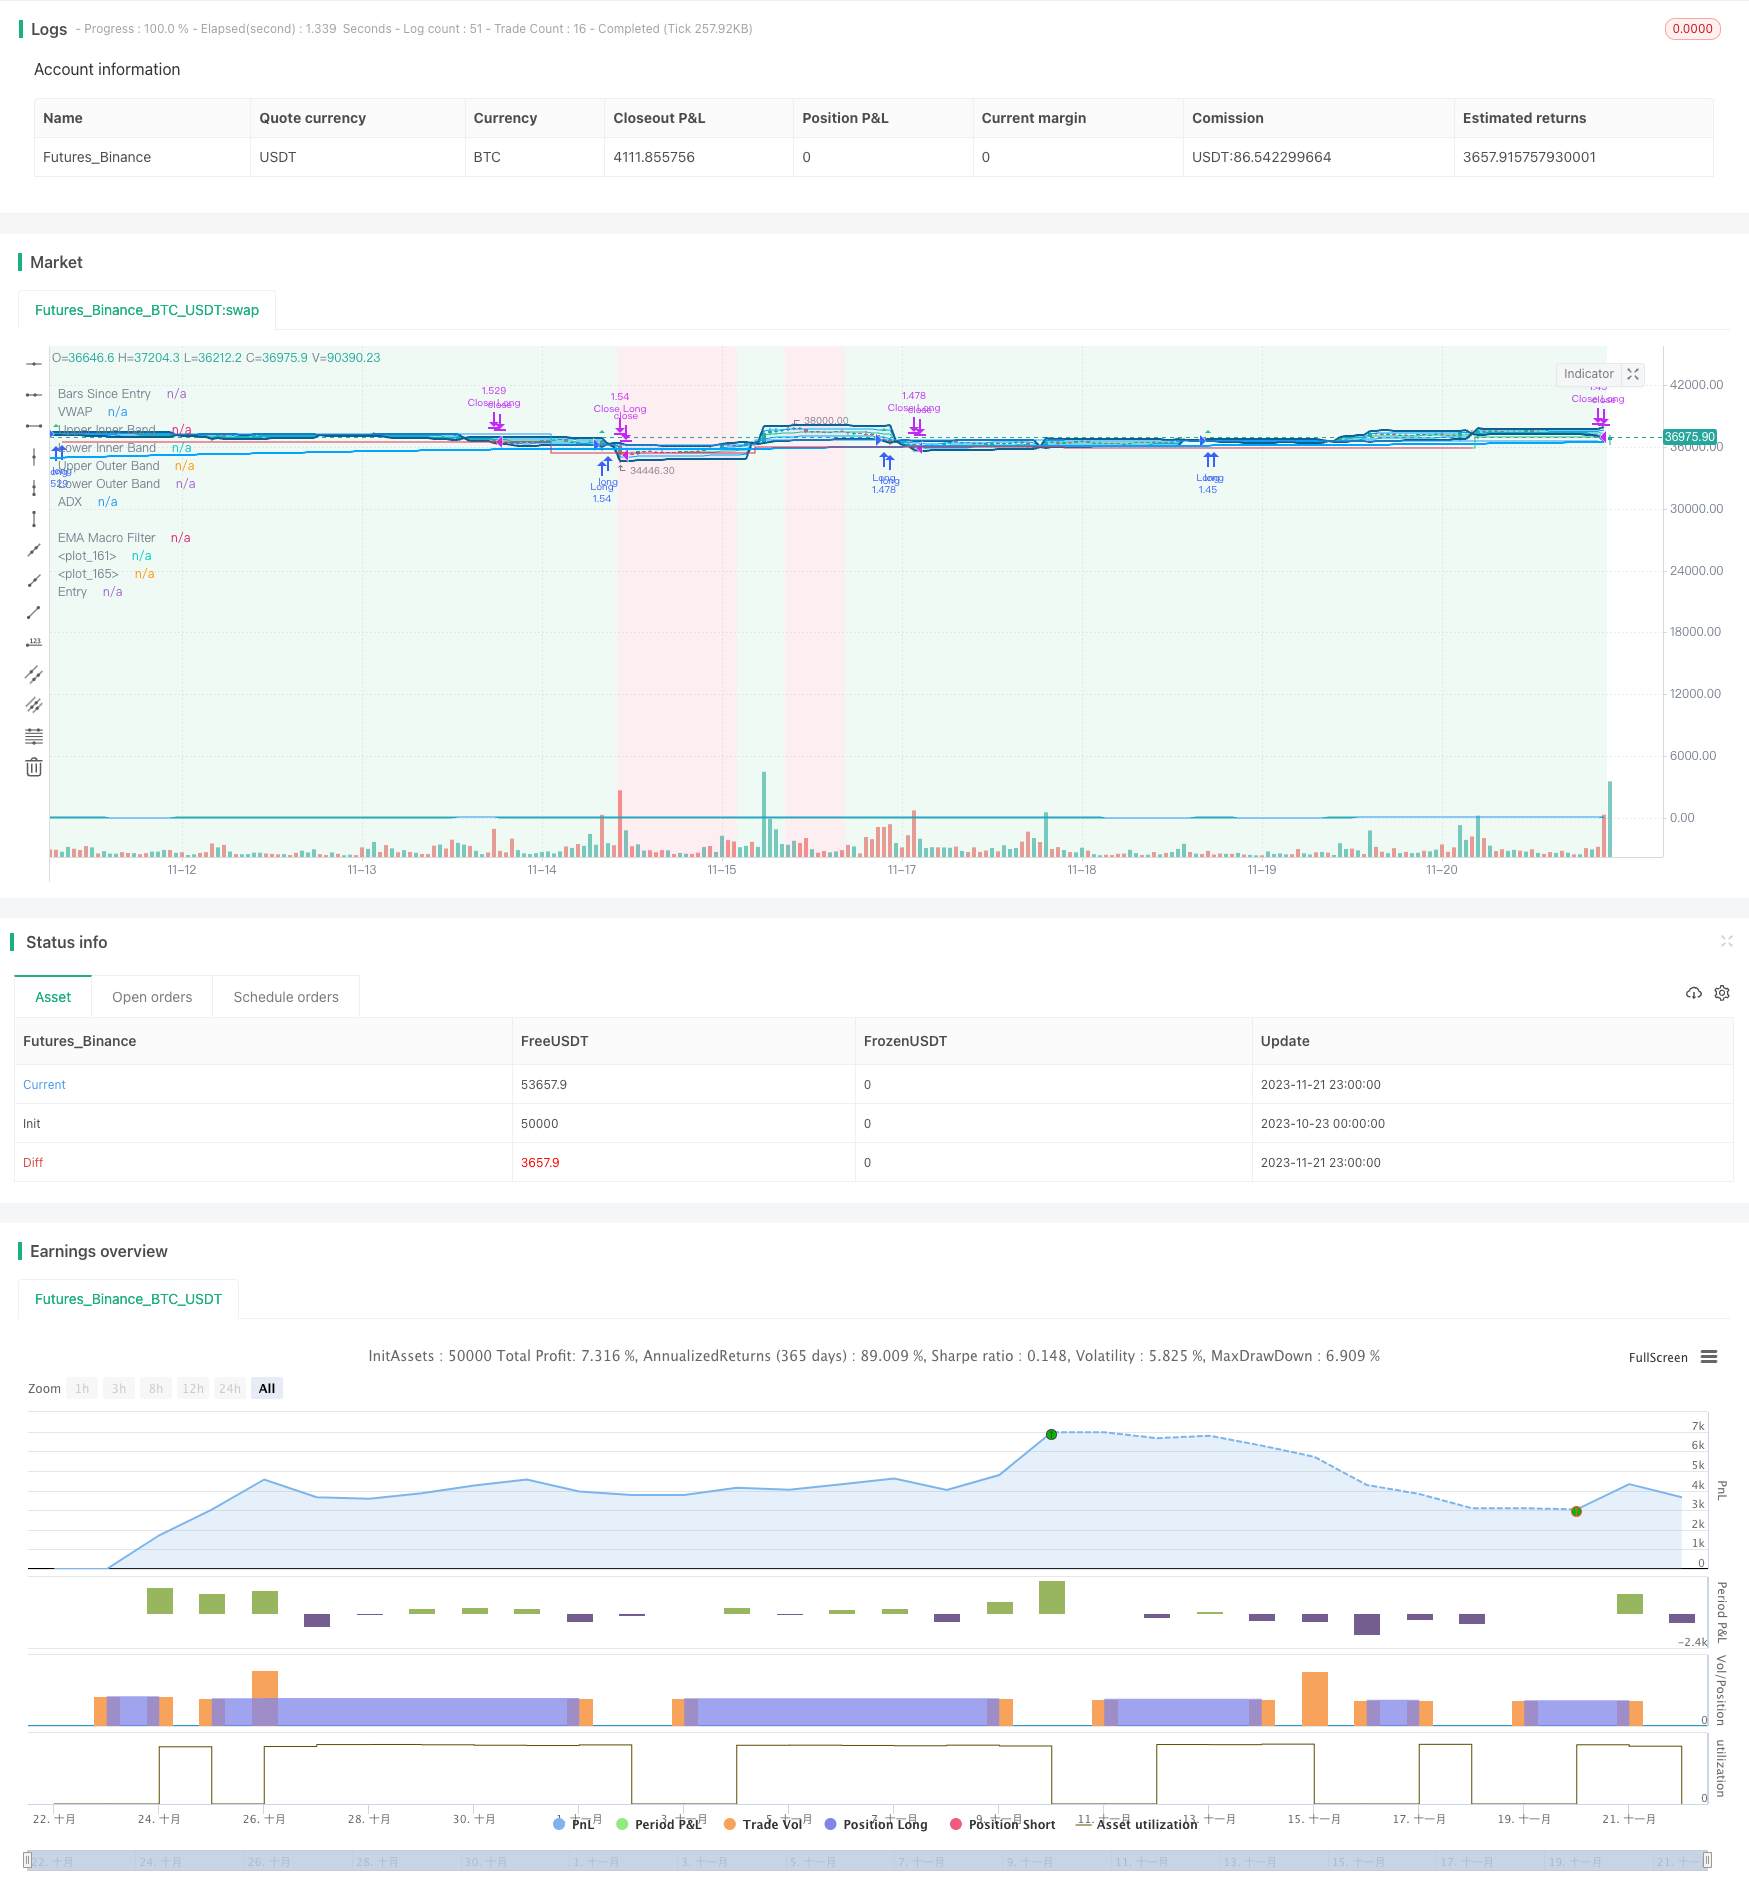Screen dimensions: 1749x1899
Task: Switch to the Schedule orders tab
Action: (x=286, y=997)
